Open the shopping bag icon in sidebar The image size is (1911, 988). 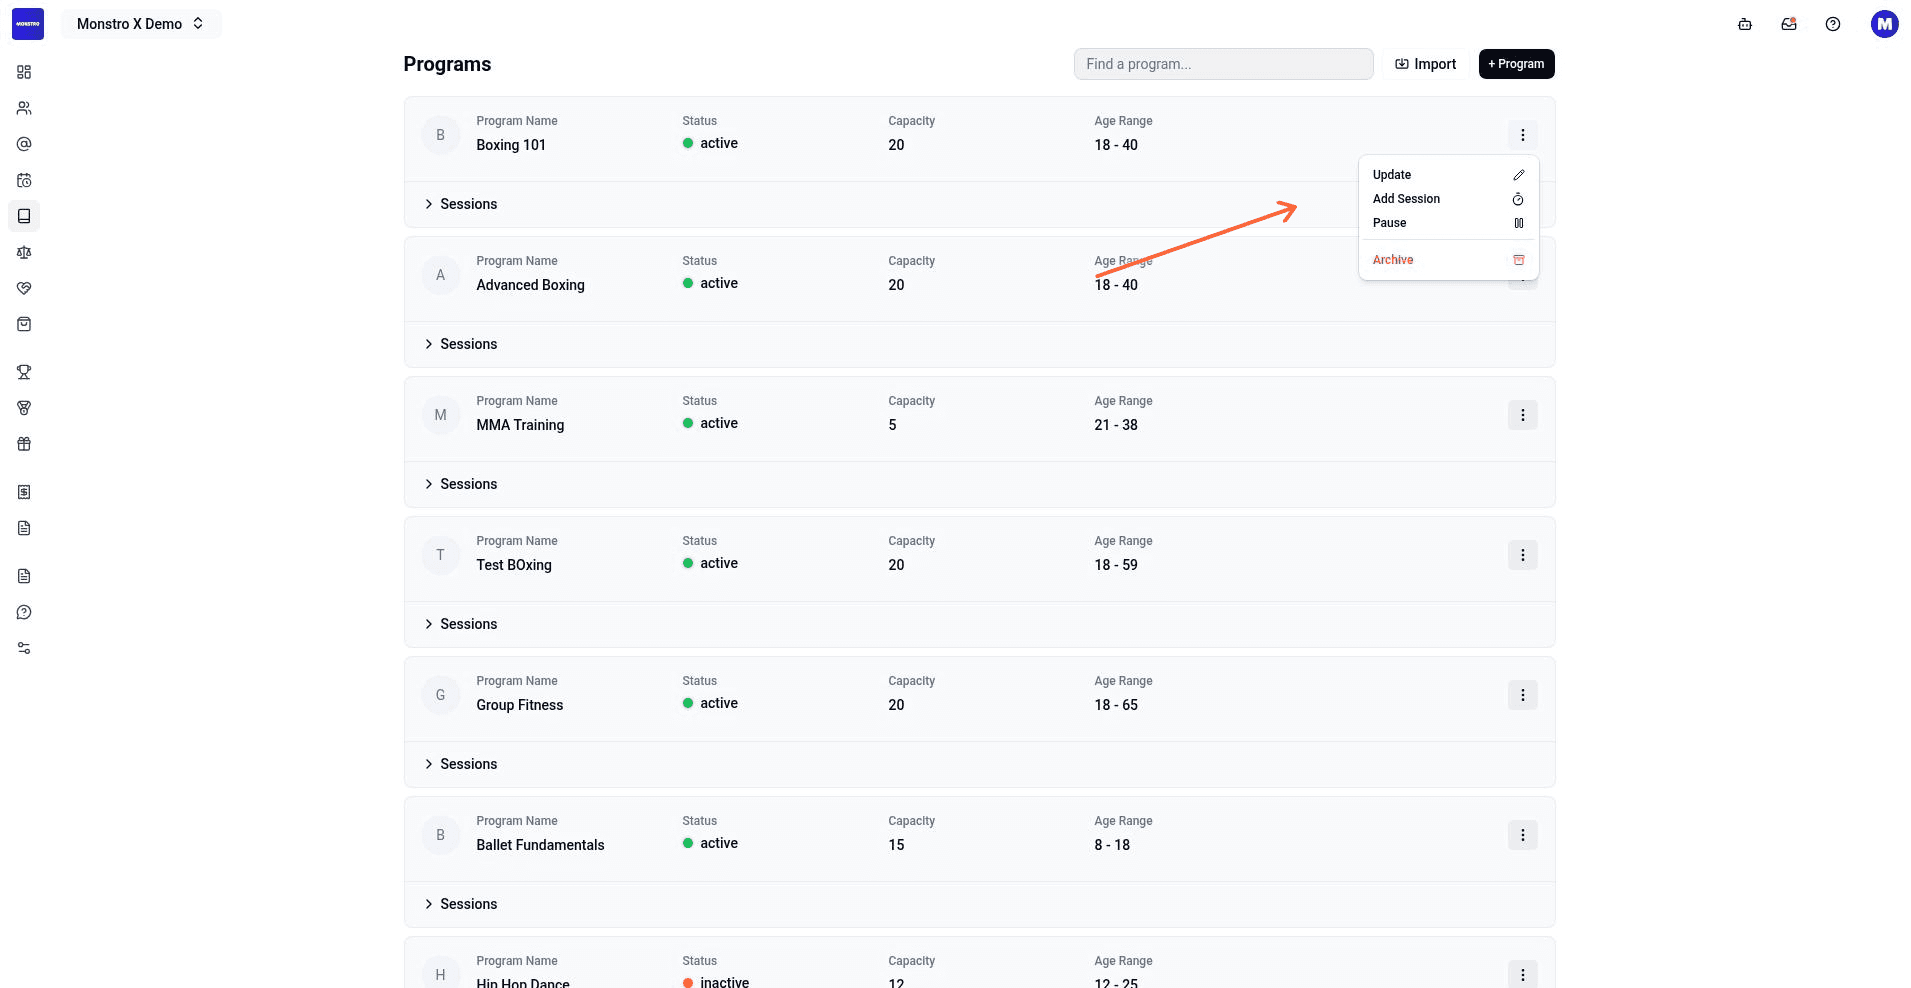(x=24, y=324)
